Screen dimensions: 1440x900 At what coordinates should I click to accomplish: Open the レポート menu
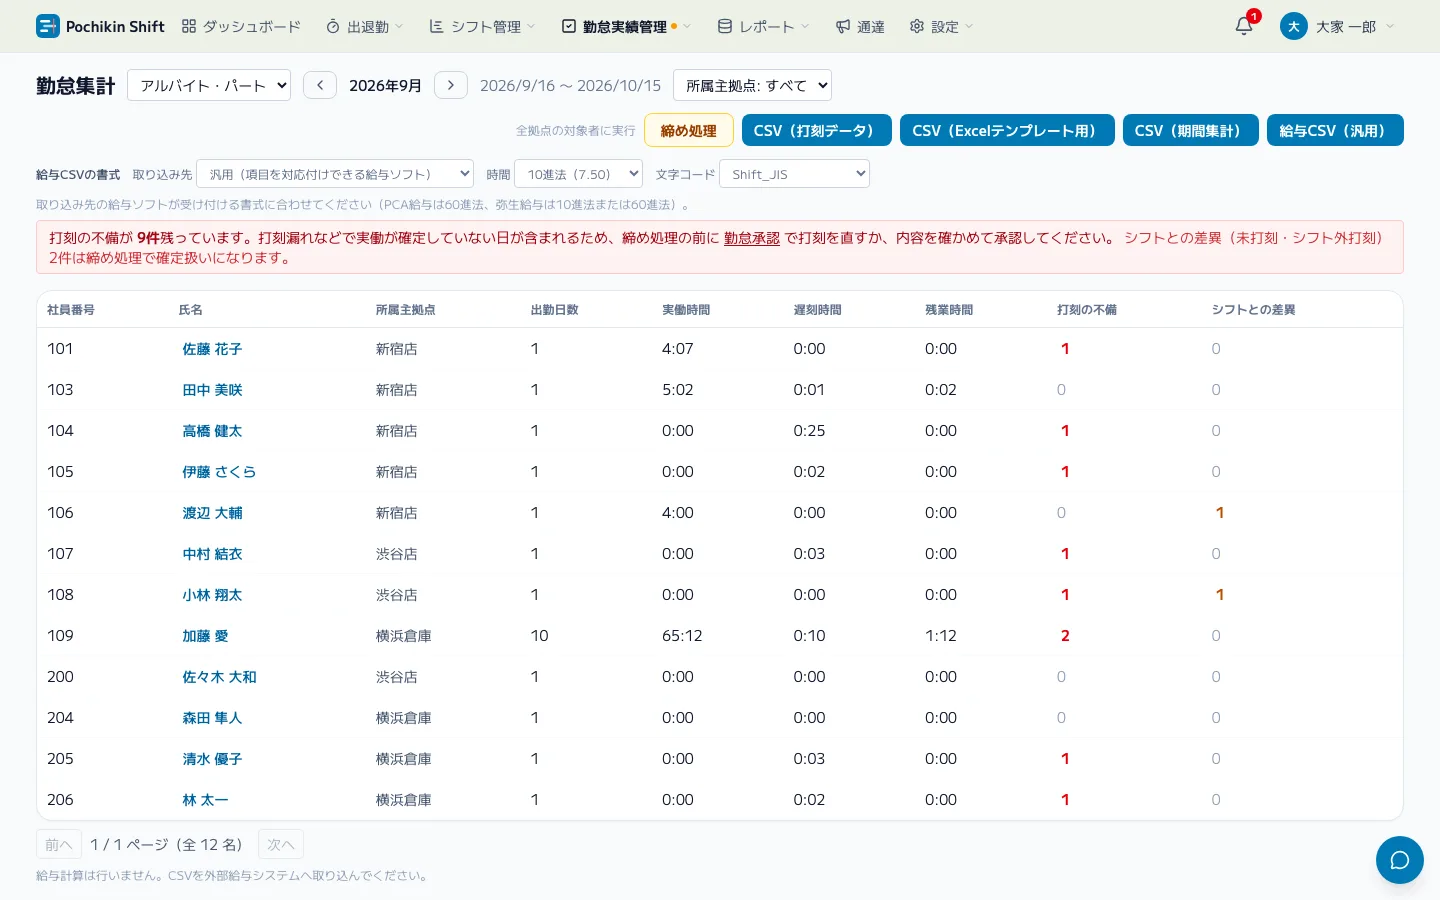click(764, 27)
